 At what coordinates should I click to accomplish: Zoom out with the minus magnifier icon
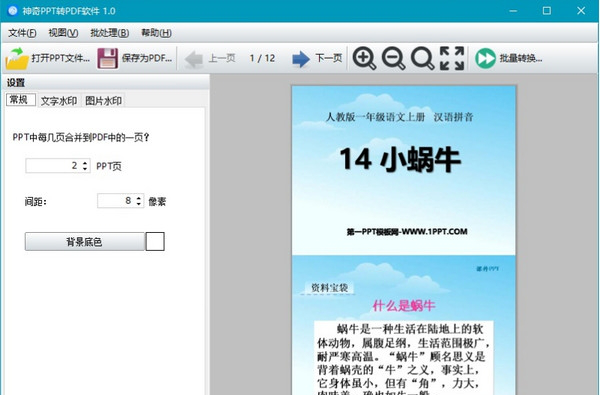[393, 58]
